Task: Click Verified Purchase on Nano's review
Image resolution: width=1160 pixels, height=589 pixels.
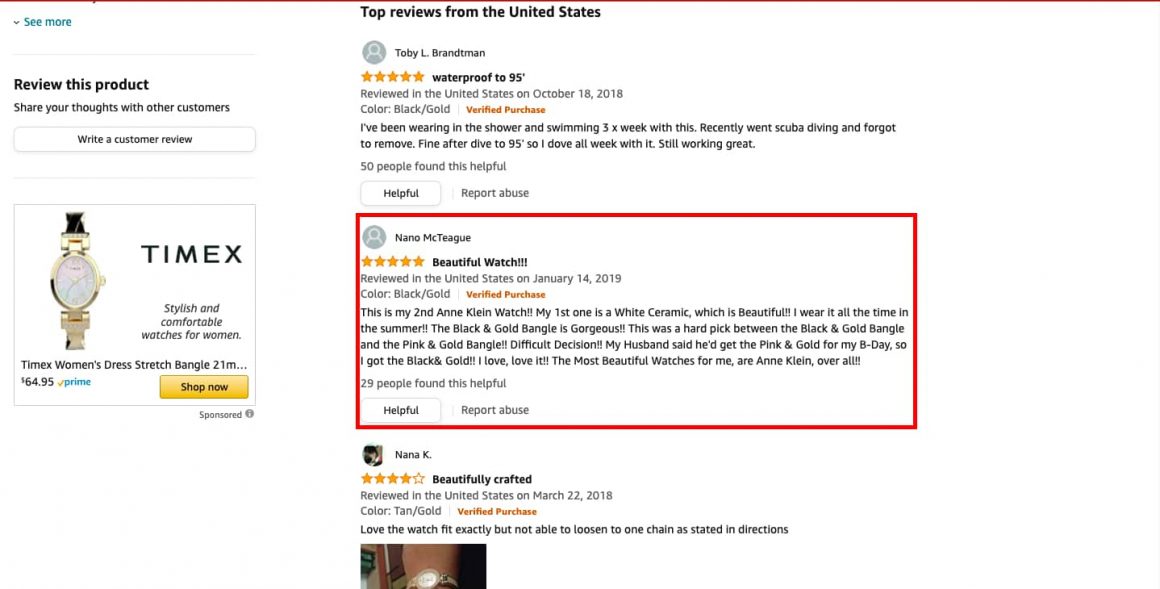Action: coord(505,294)
